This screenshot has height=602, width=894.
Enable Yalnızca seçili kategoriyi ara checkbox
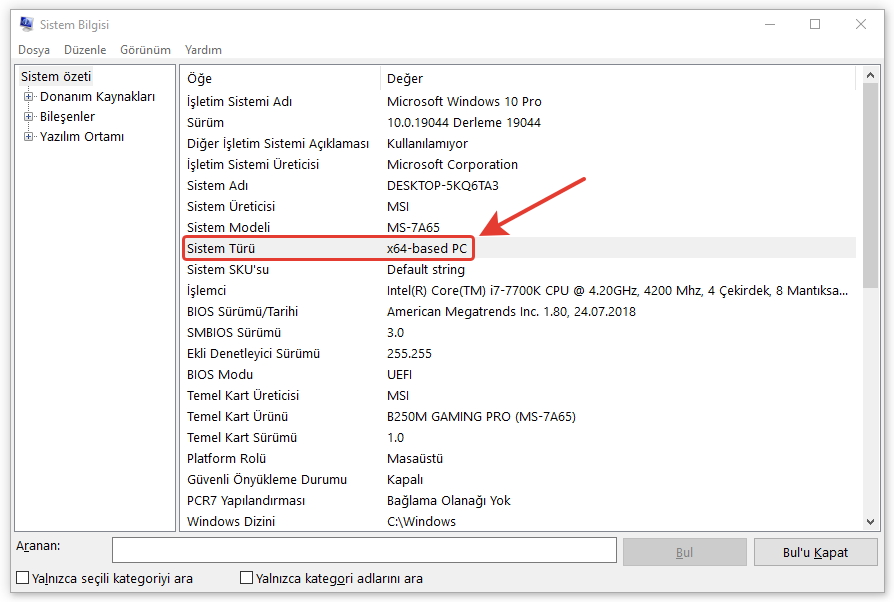pos(23,578)
